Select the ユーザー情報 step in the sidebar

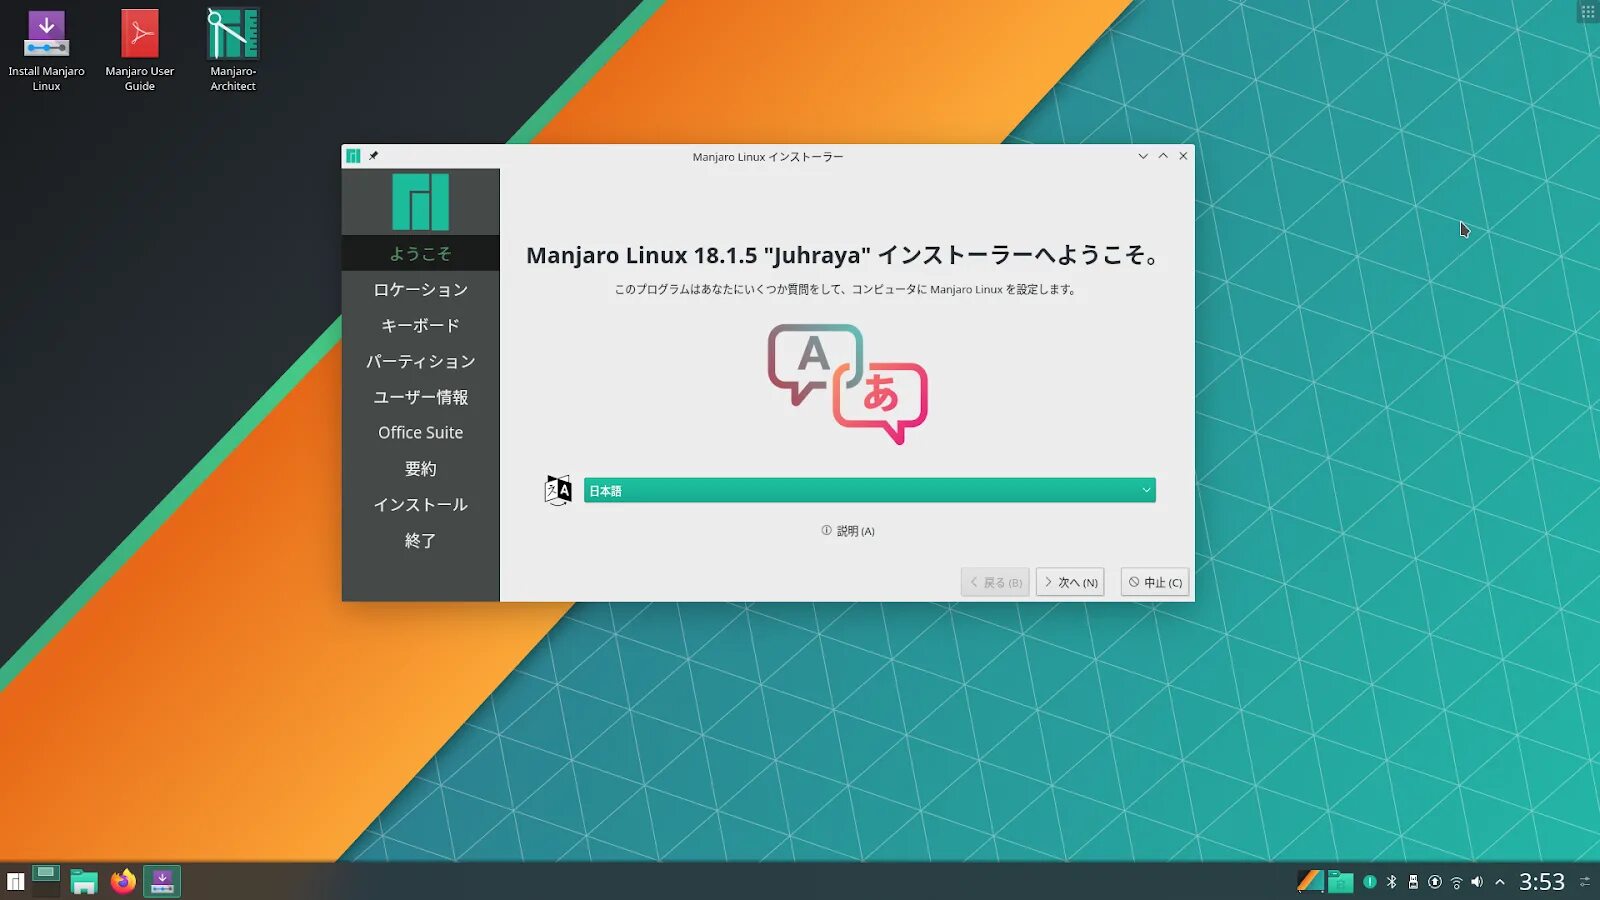pyautogui.click(x=420, y=397)
